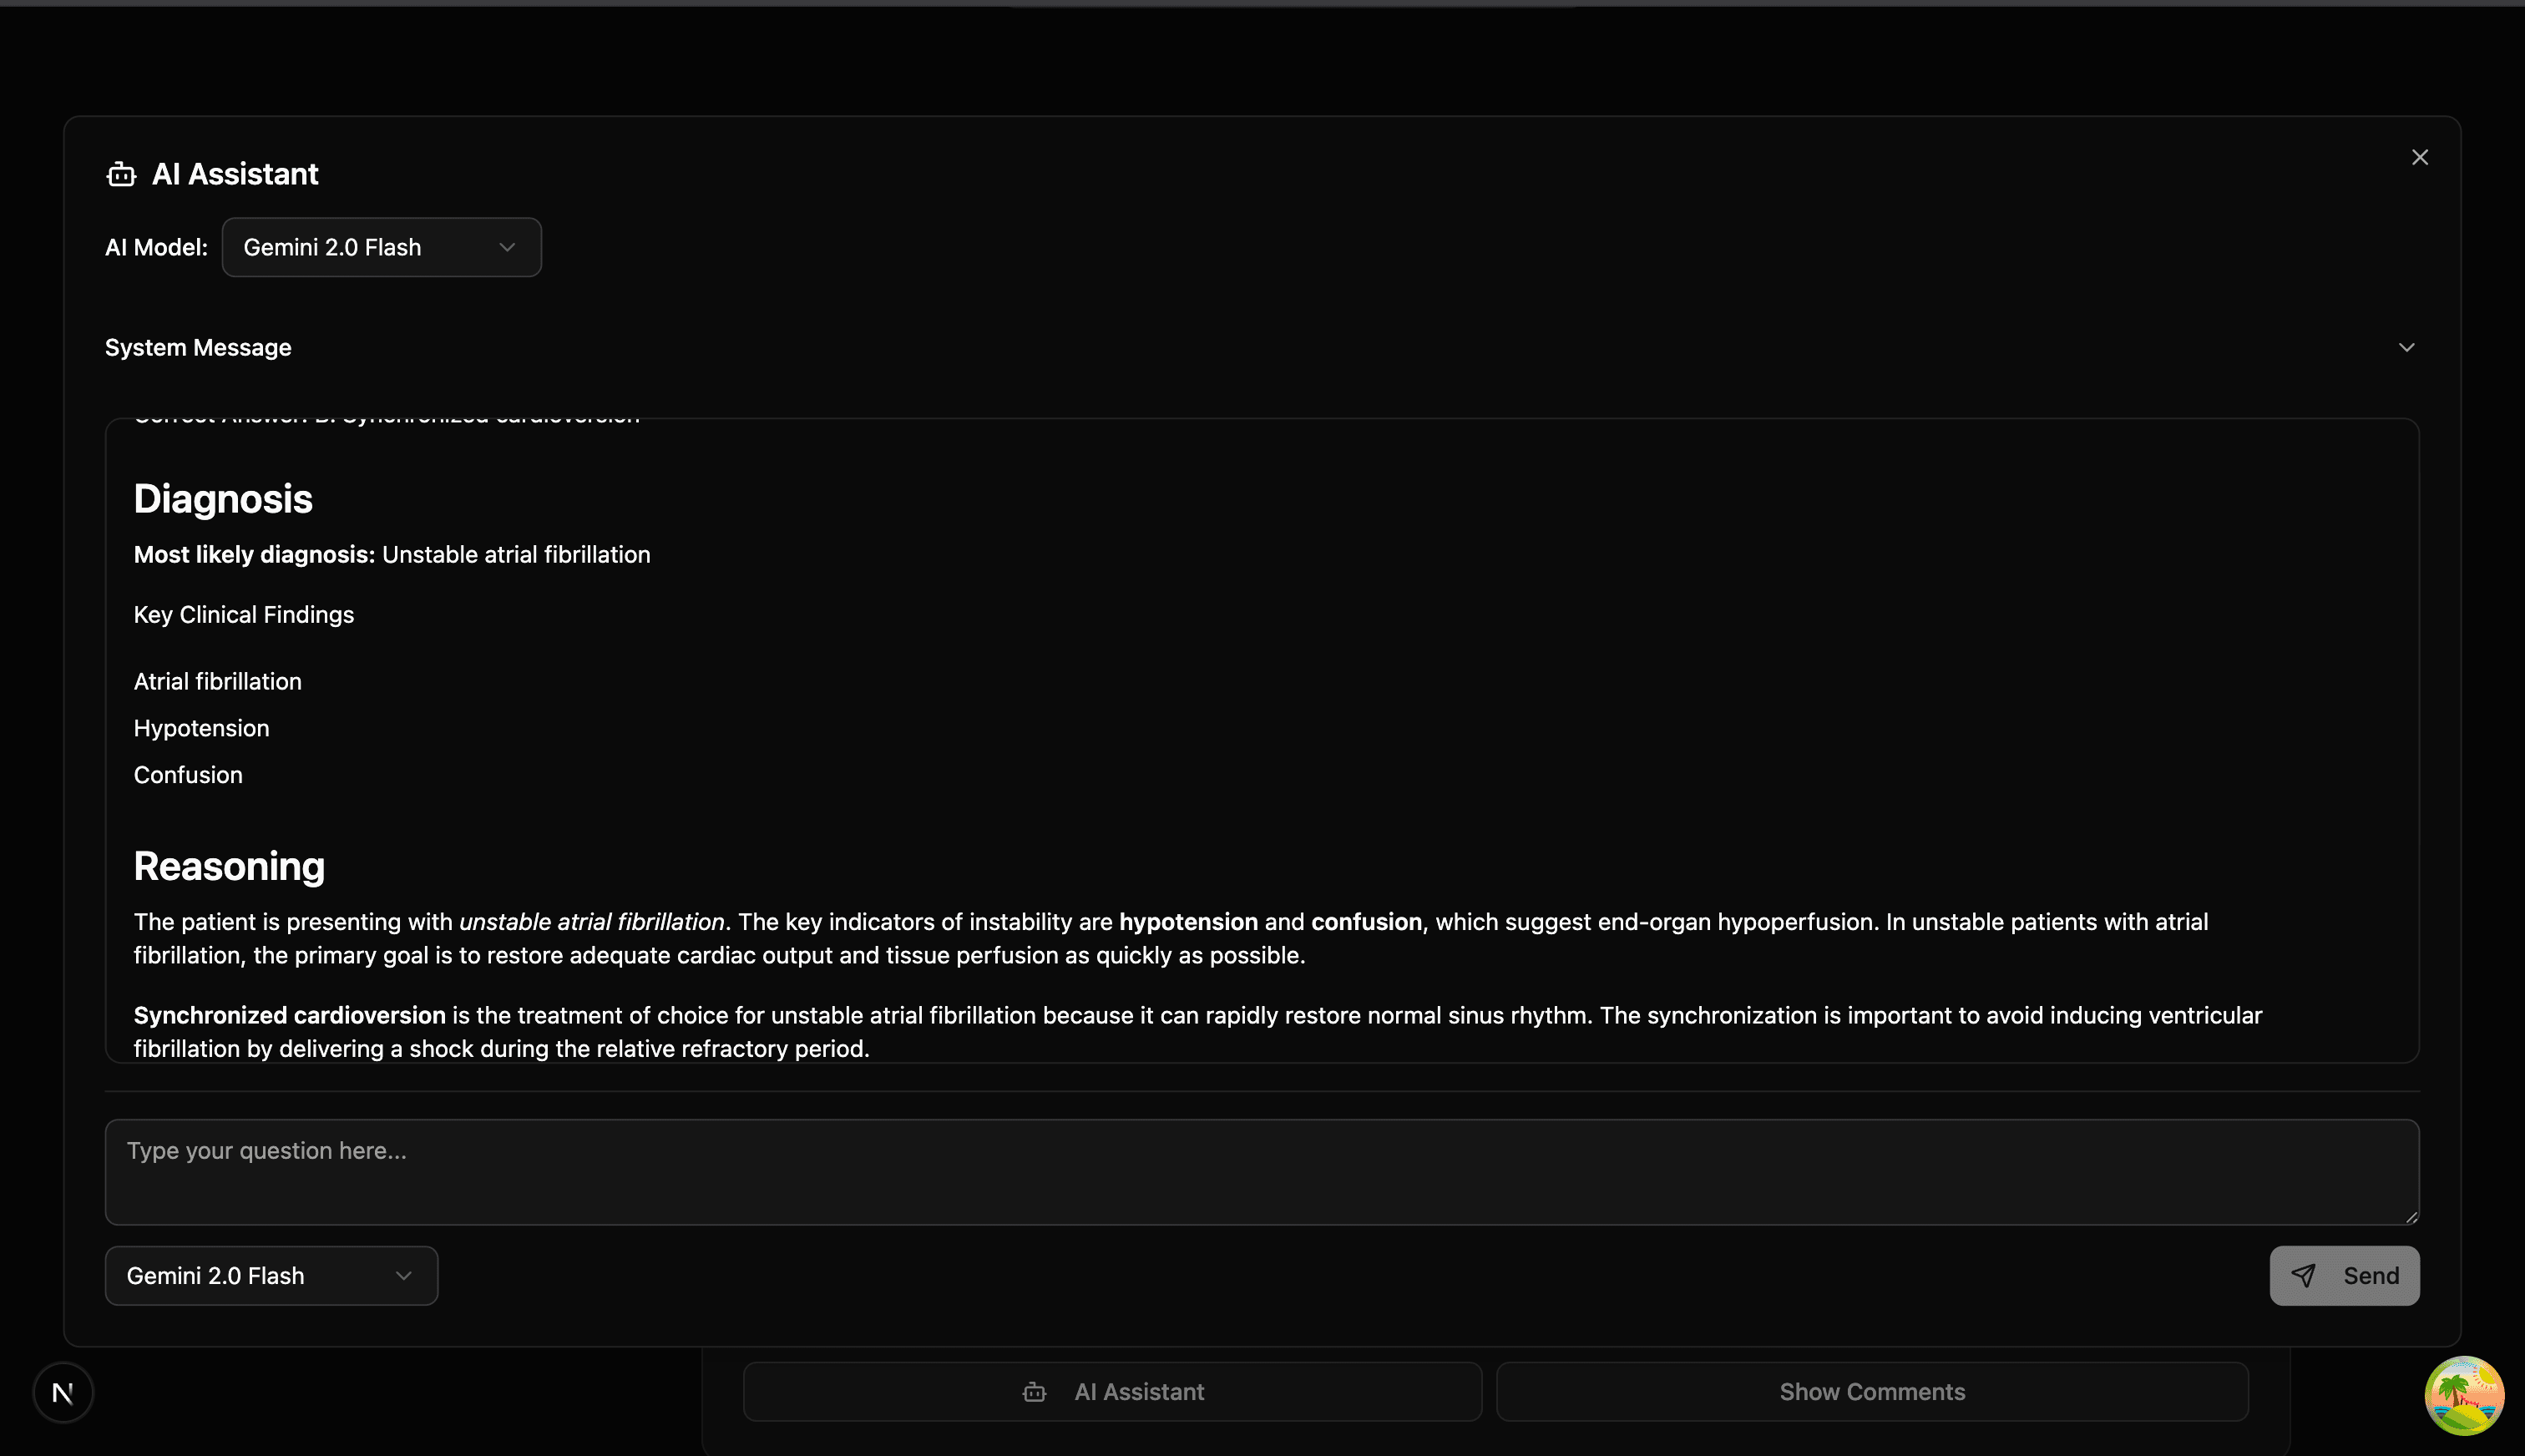Click the Show Comments button
Screen dimensions: 2525x1456
[1871, 1391]
